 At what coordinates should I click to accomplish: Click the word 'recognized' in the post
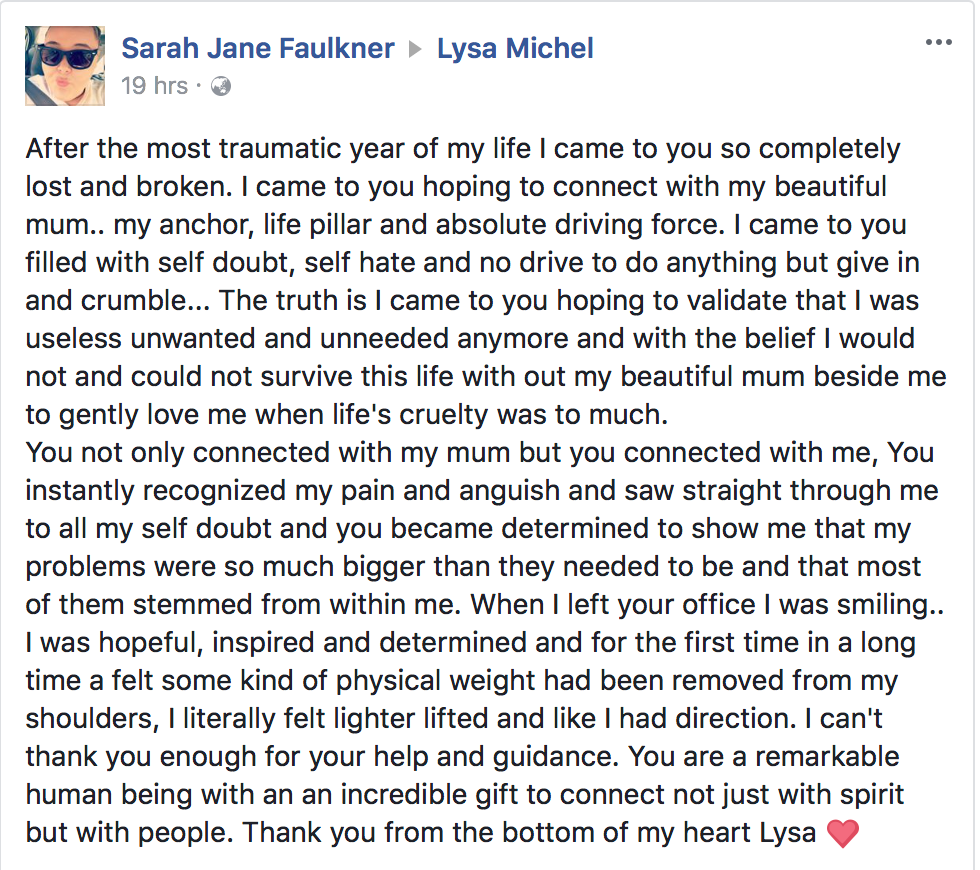click(x=214, y=491)
